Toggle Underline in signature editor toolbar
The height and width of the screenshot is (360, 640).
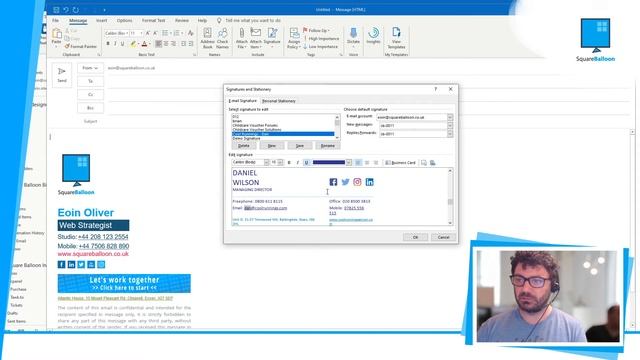tap(306, 162)
